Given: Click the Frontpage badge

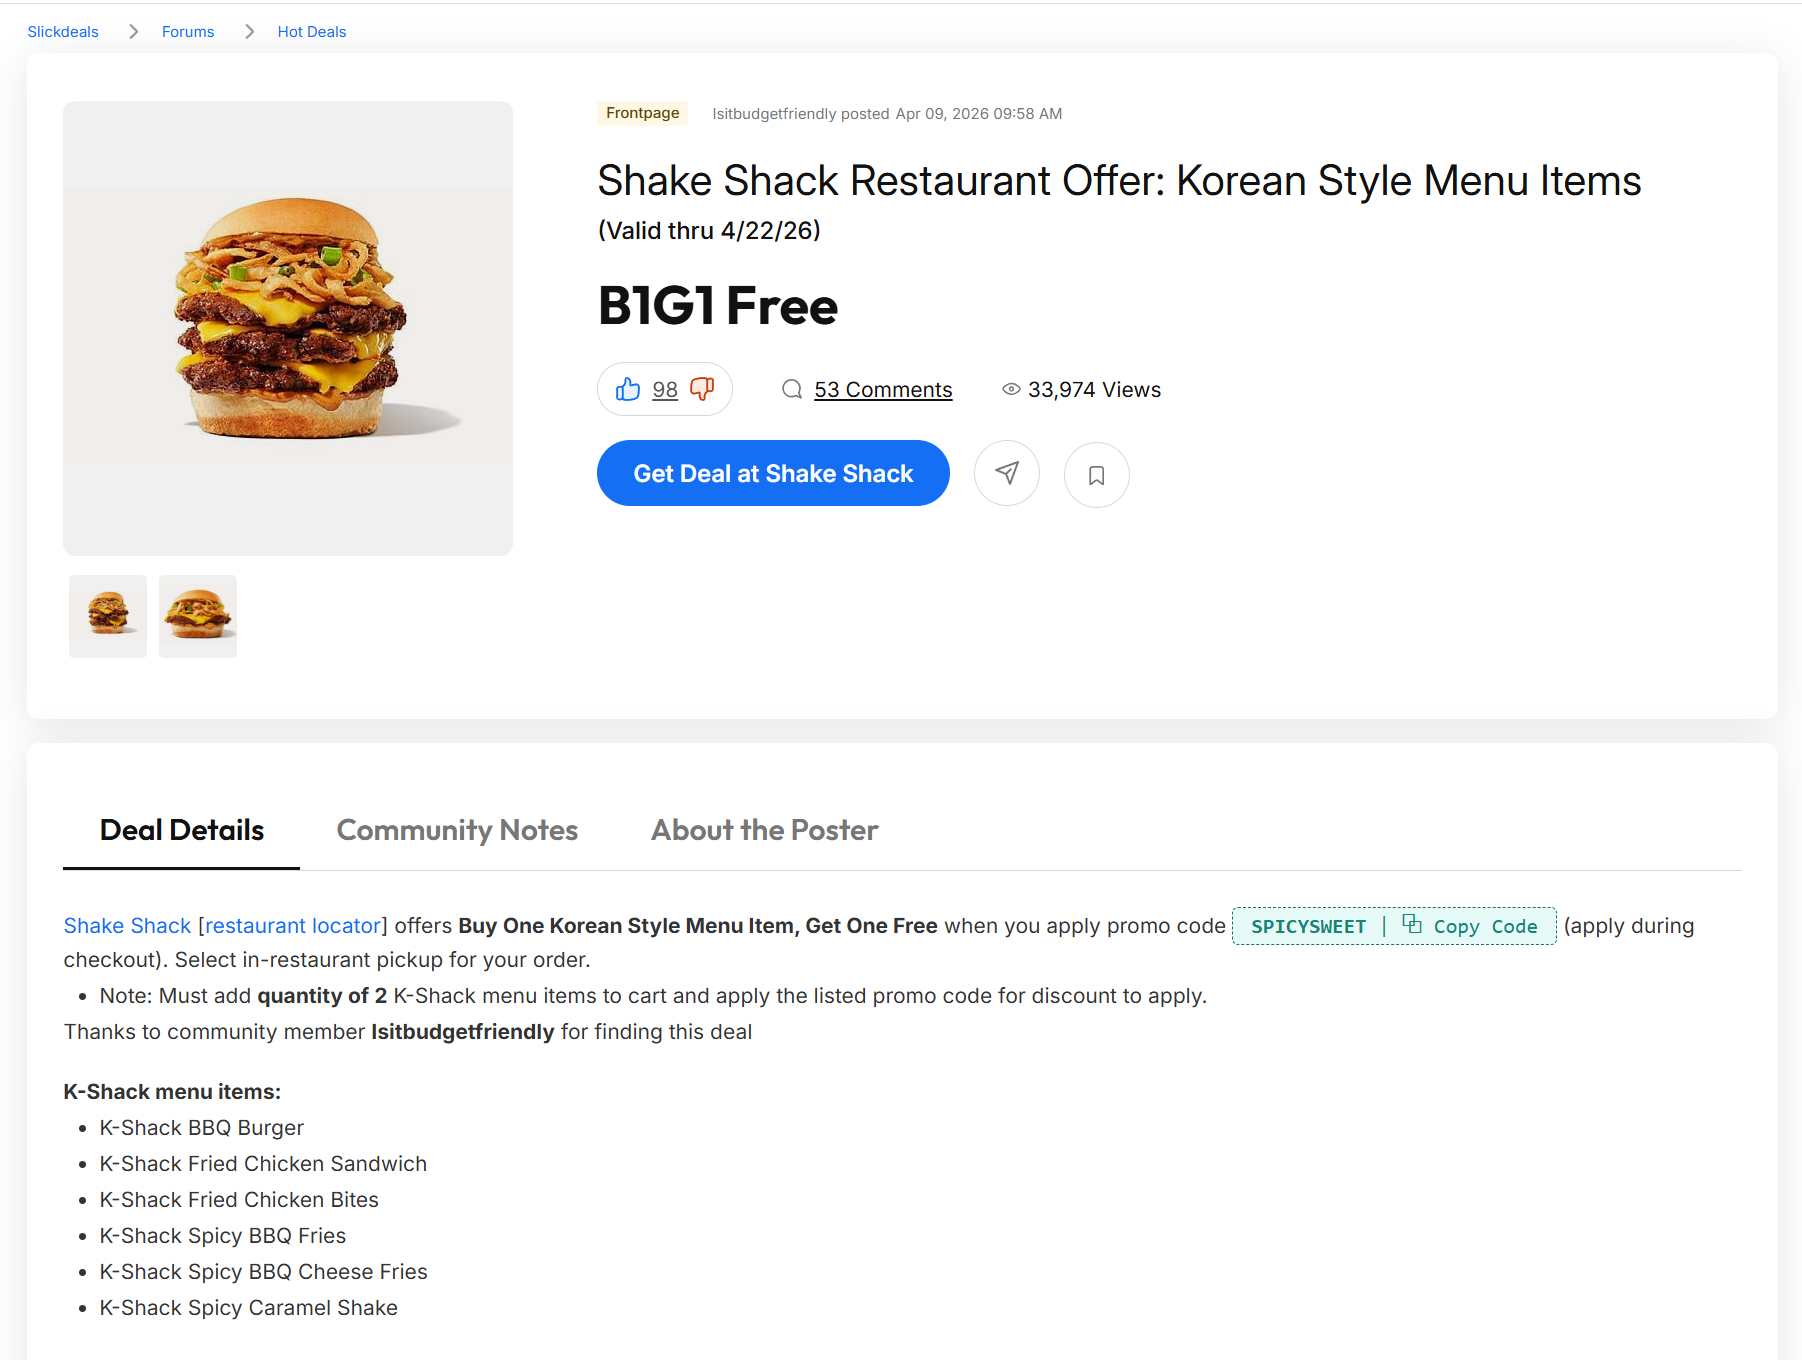Looking at the screenshot, I should pos(642,113).
